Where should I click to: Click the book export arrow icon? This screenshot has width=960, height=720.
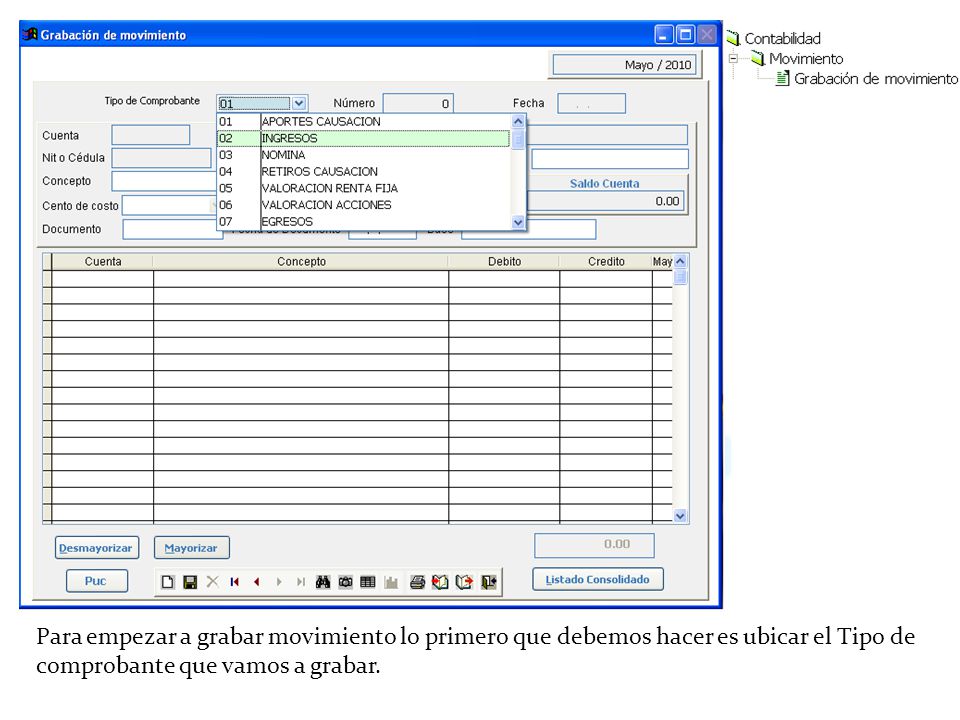[465, 582]
